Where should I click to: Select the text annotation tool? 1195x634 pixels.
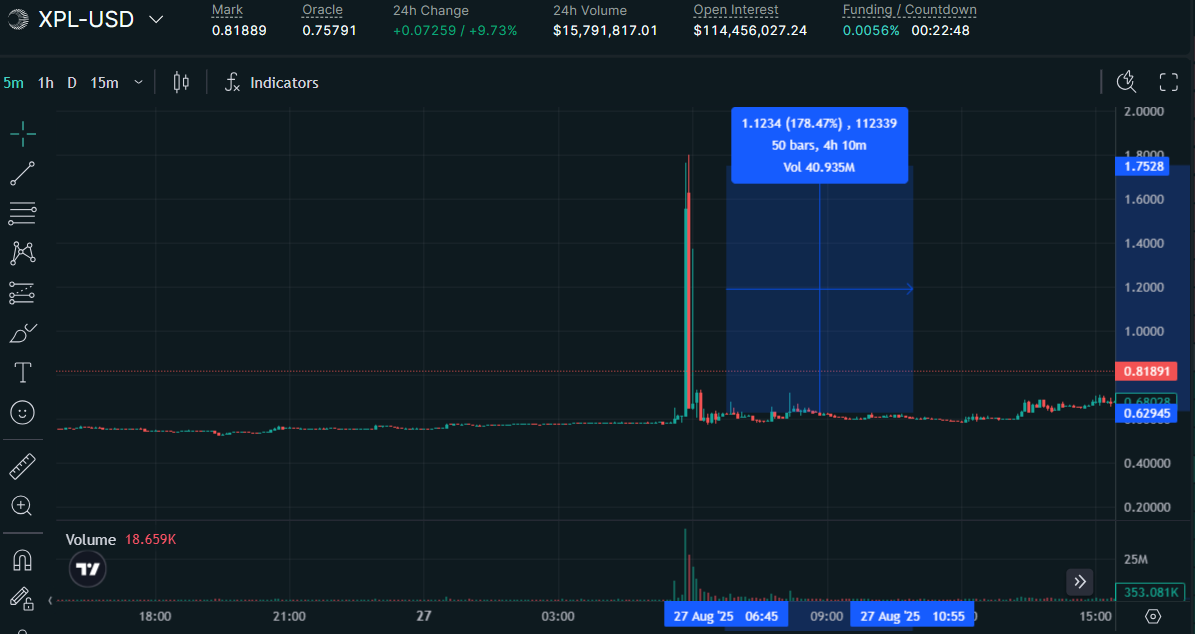[x=22, y=373]
